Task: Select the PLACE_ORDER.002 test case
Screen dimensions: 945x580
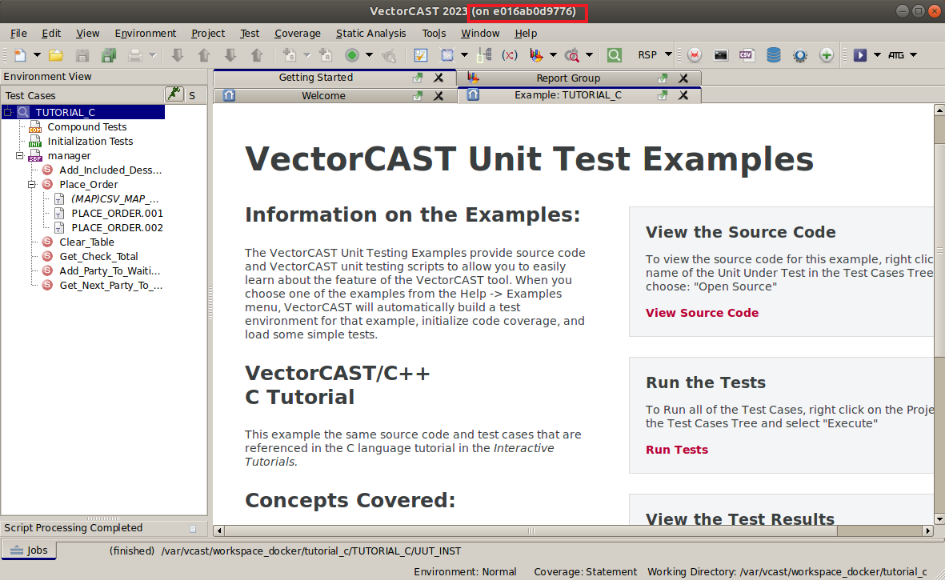Action: [117, 228]
